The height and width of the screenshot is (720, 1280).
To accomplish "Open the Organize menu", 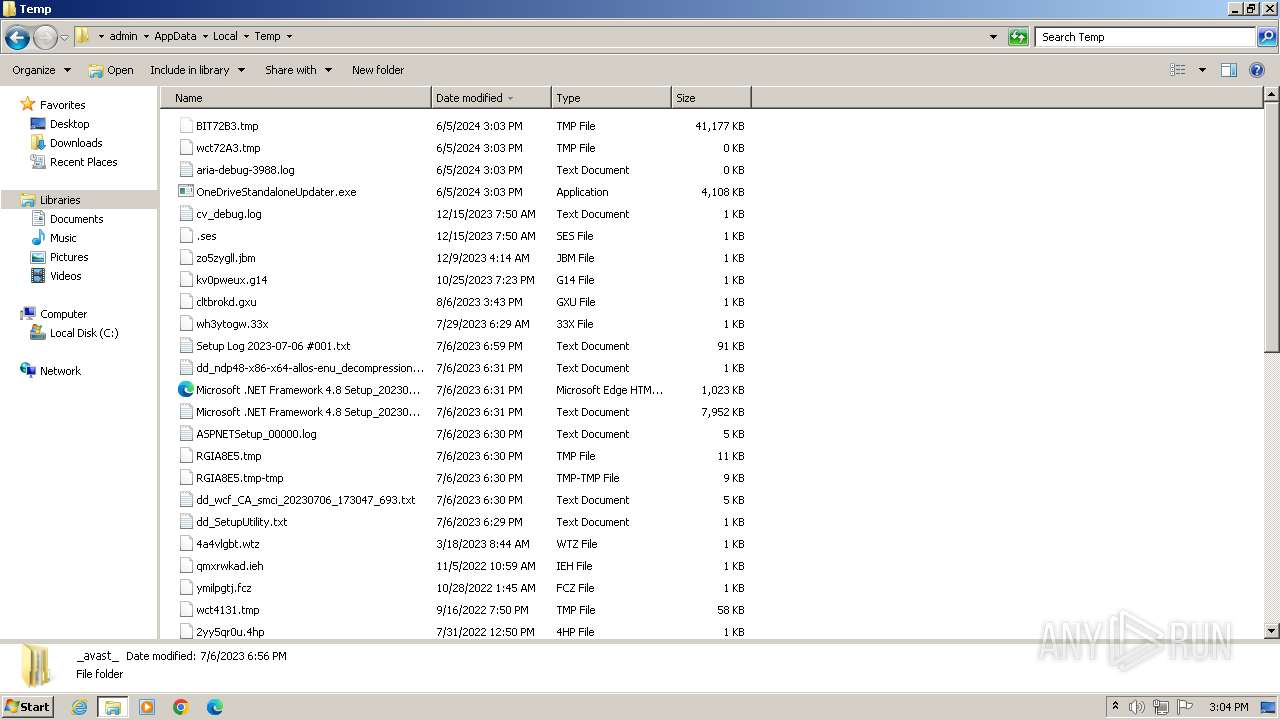I will pos(41,70).
